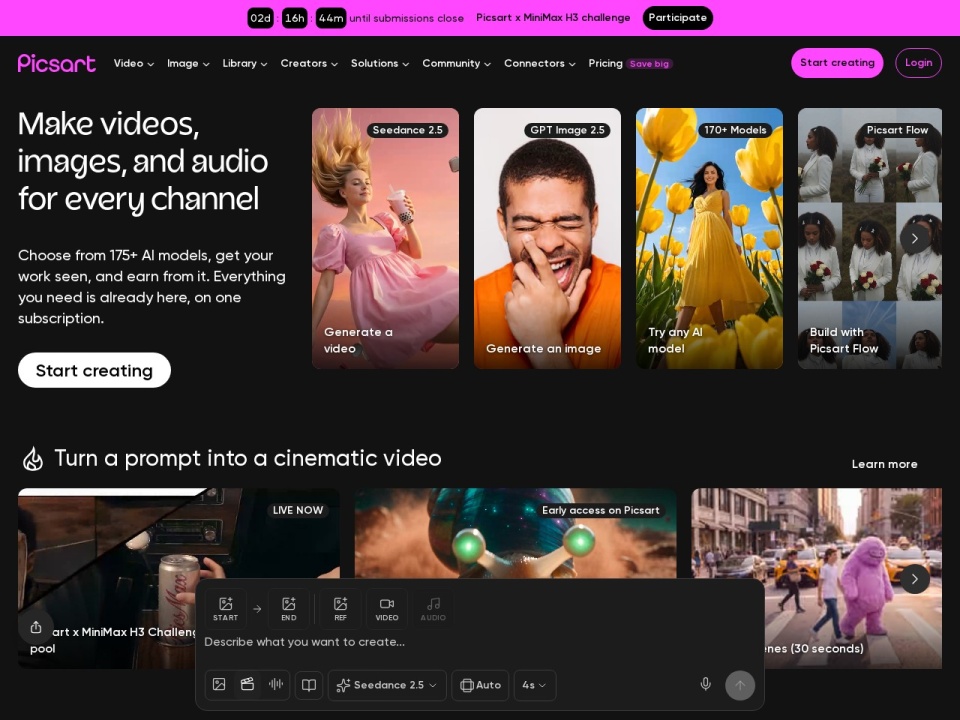The height and width of the screenshot is (720, 960).
Task: Add a REF reference image
Action: pyautogui.click(x=340, y=609)
